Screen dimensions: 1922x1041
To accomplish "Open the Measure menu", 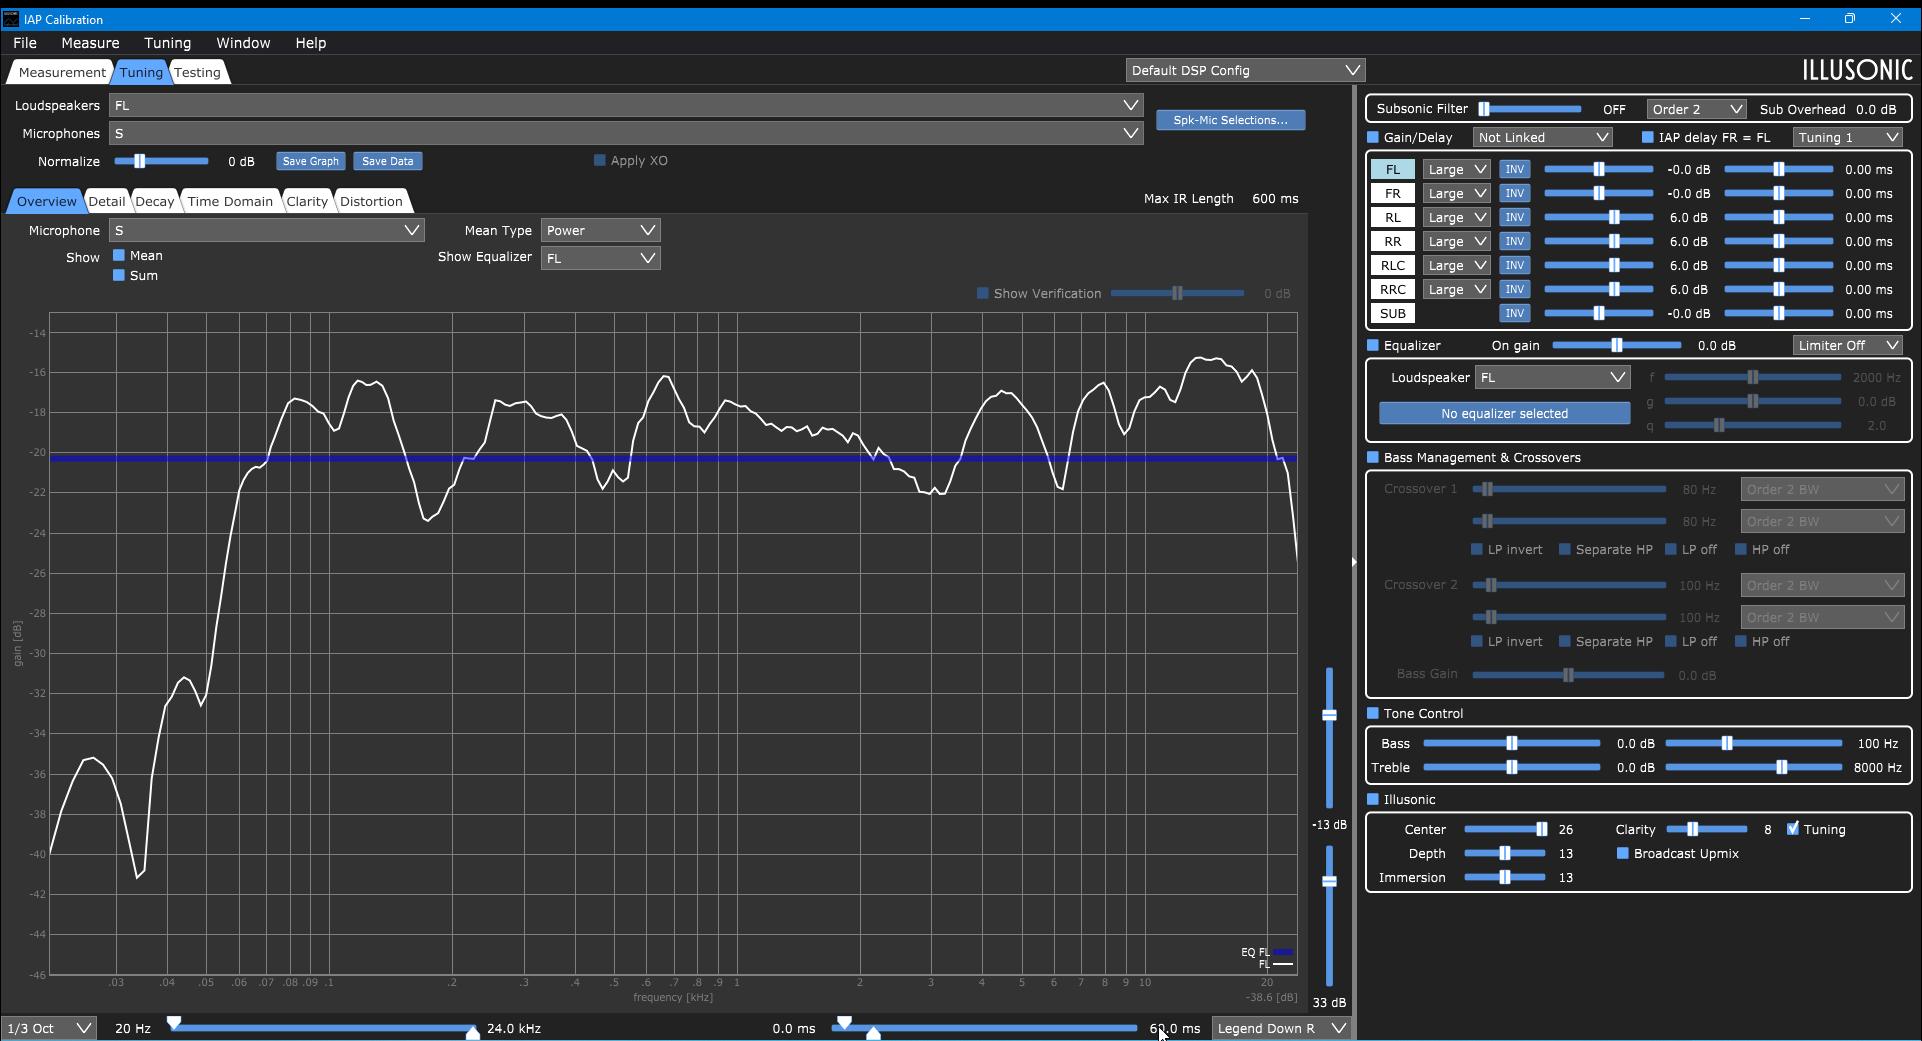I will (90, 43).
